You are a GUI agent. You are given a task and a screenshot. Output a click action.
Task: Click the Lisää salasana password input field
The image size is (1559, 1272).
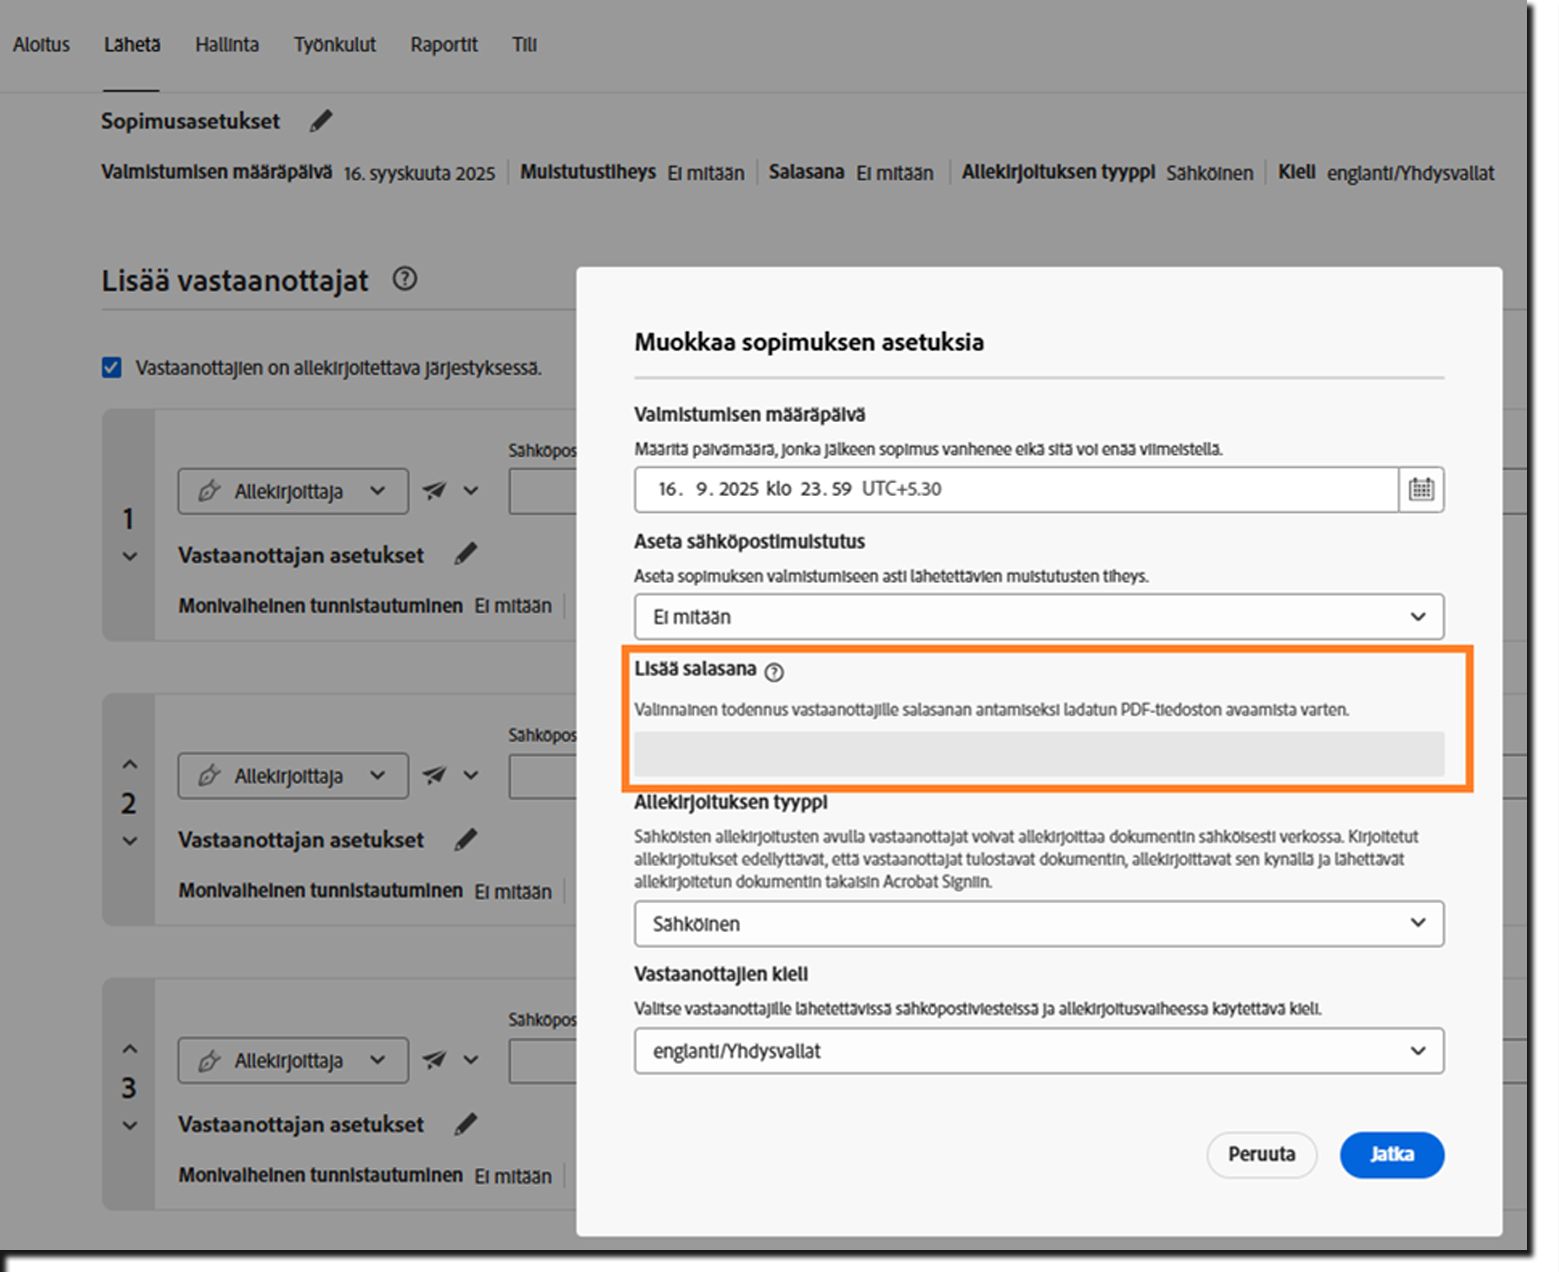point(1038,754)
